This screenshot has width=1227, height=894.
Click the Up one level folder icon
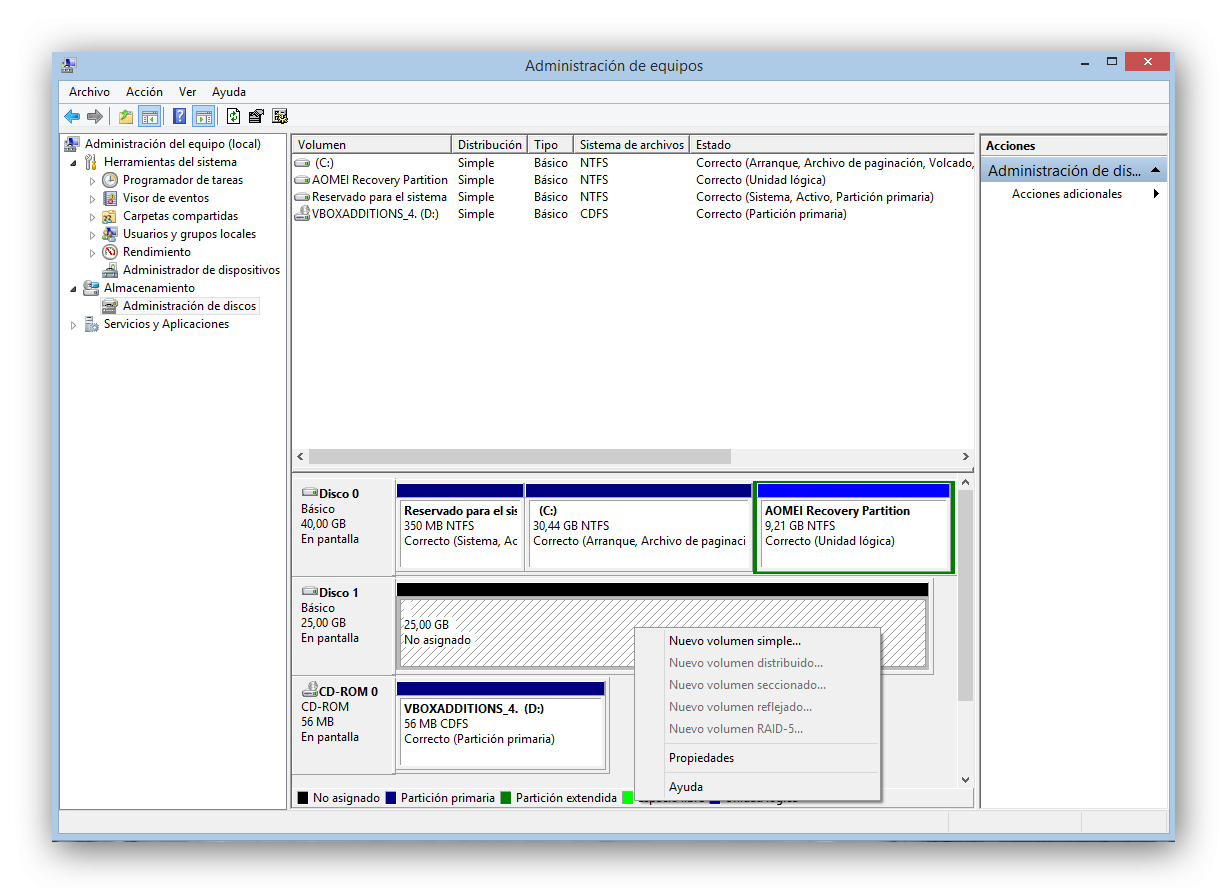tap(126, 116)
